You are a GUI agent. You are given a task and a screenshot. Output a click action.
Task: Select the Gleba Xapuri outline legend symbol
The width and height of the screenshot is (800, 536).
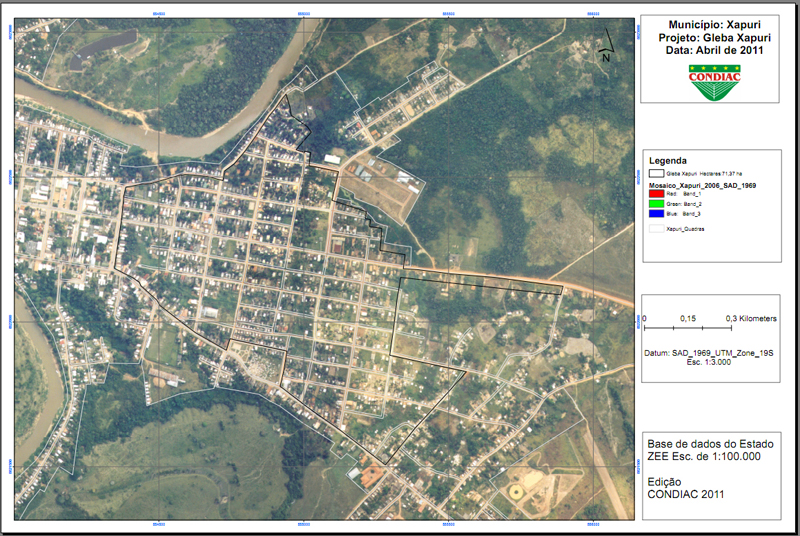[656, 173]
